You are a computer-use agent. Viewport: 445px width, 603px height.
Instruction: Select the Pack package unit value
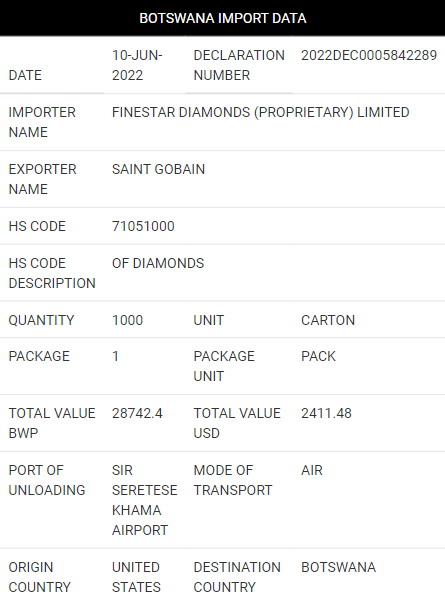tap(318, 356)
